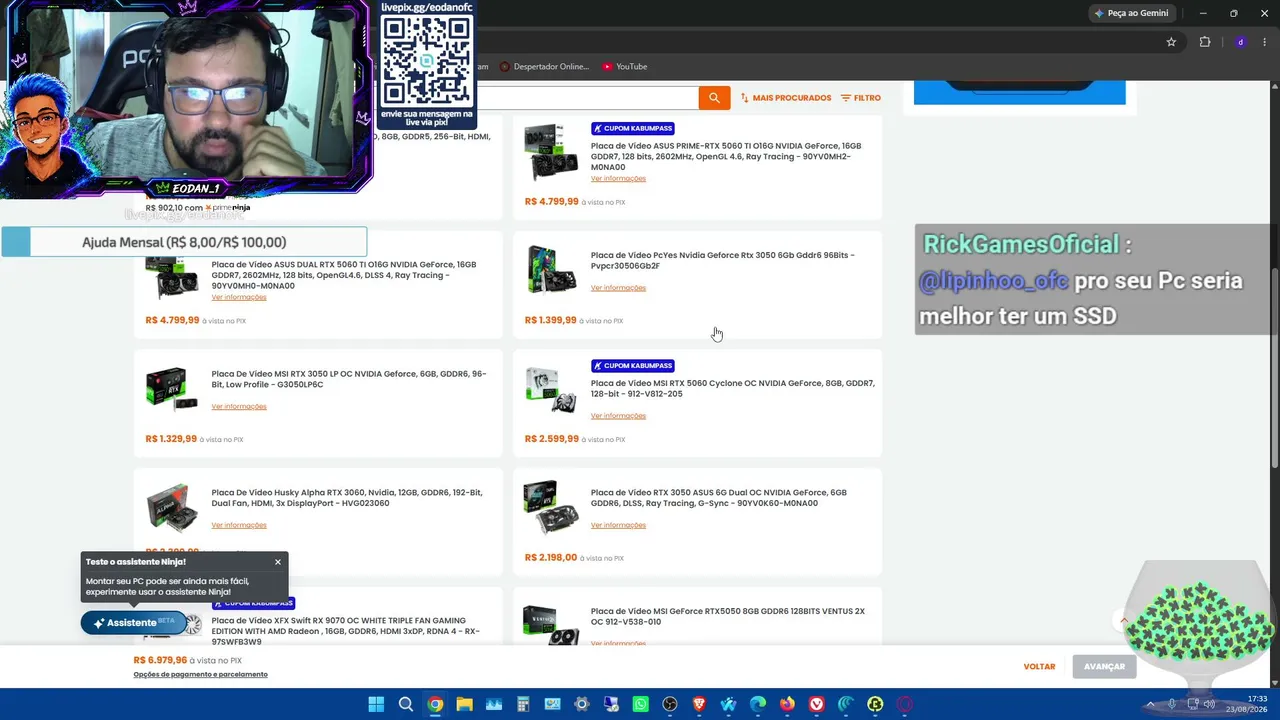Click the orange search magnifier button
This screenshot has height=720, width=1280.
[x=714, y=98]
